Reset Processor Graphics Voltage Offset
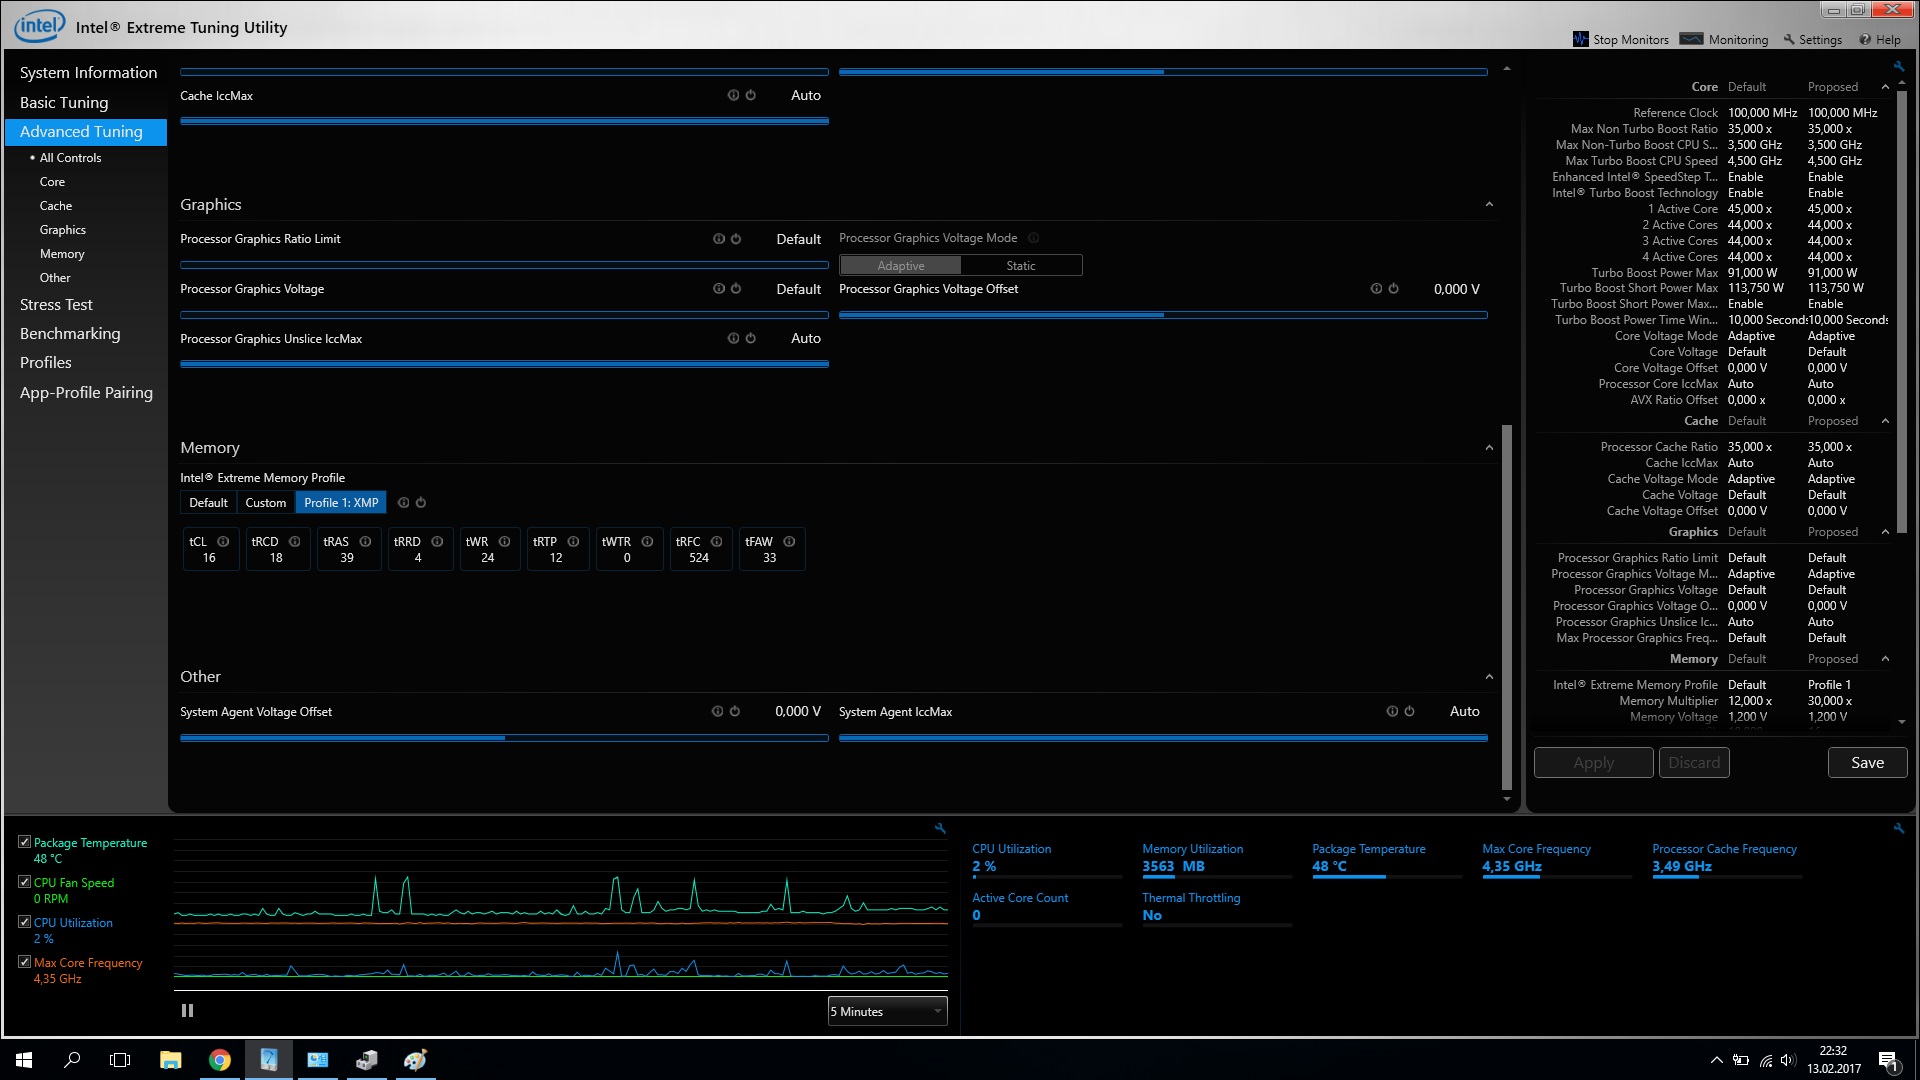The image size is (1920, 1080). tap(1393, 289)
